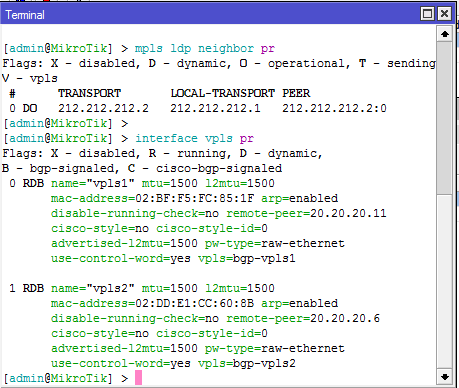This screenshot has width=459, height=388.
Task: Click name="vpls2" entry
Action: click(x=93, y=289)
